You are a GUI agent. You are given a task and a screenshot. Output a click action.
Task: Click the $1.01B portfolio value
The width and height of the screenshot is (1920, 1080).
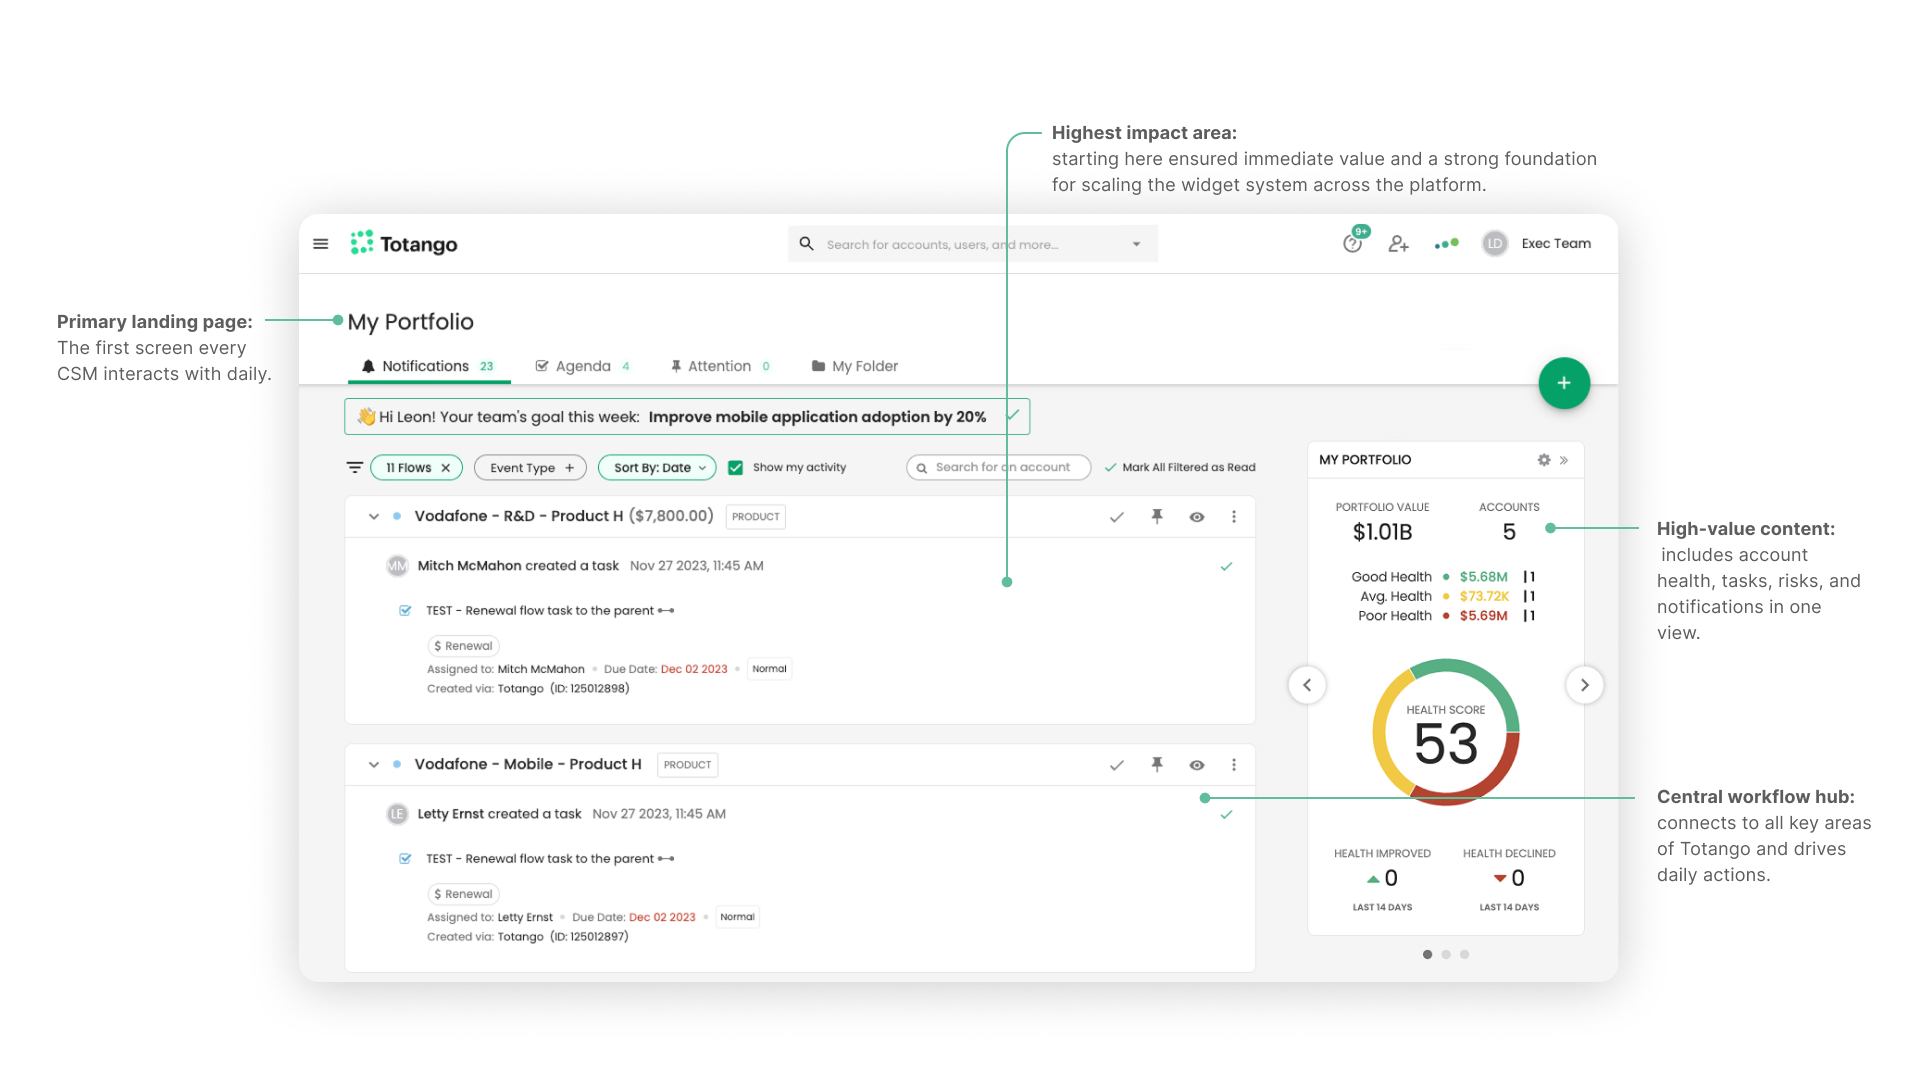1383,532
